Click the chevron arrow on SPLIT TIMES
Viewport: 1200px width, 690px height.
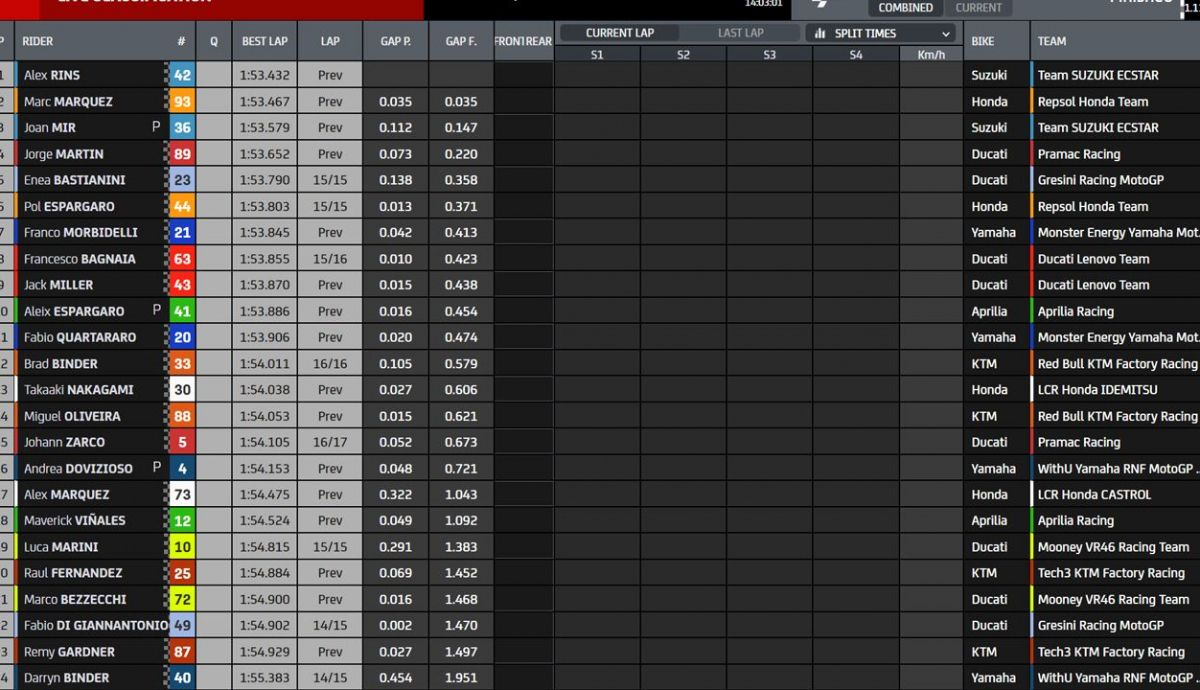tap(947, 33)
